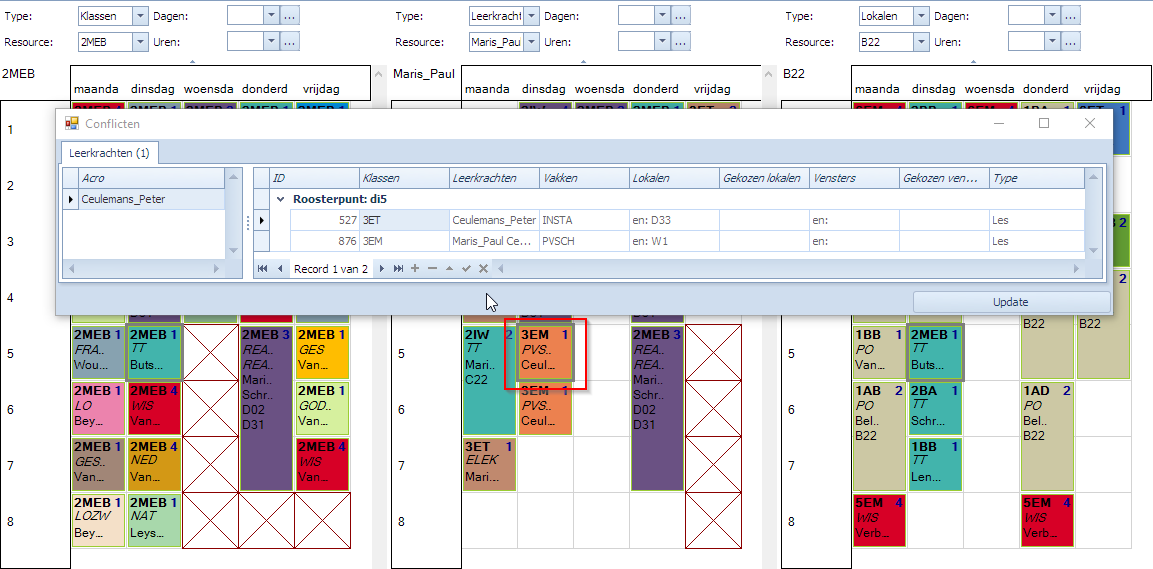
Task: Open Resource dropdown showing 2MEB
Action: point(140,42)
